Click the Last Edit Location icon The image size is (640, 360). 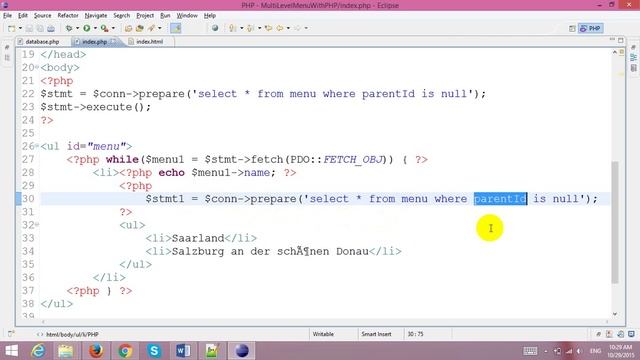point(268,28)
